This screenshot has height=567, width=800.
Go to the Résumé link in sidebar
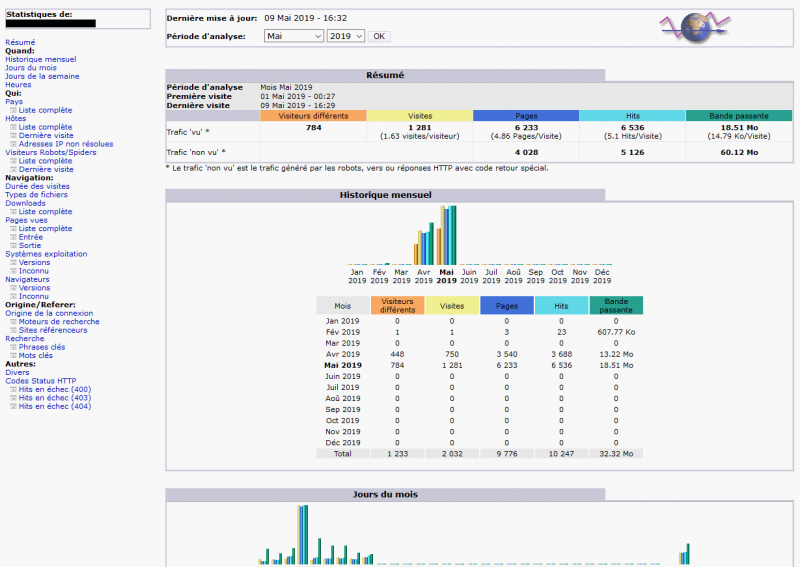20,43
